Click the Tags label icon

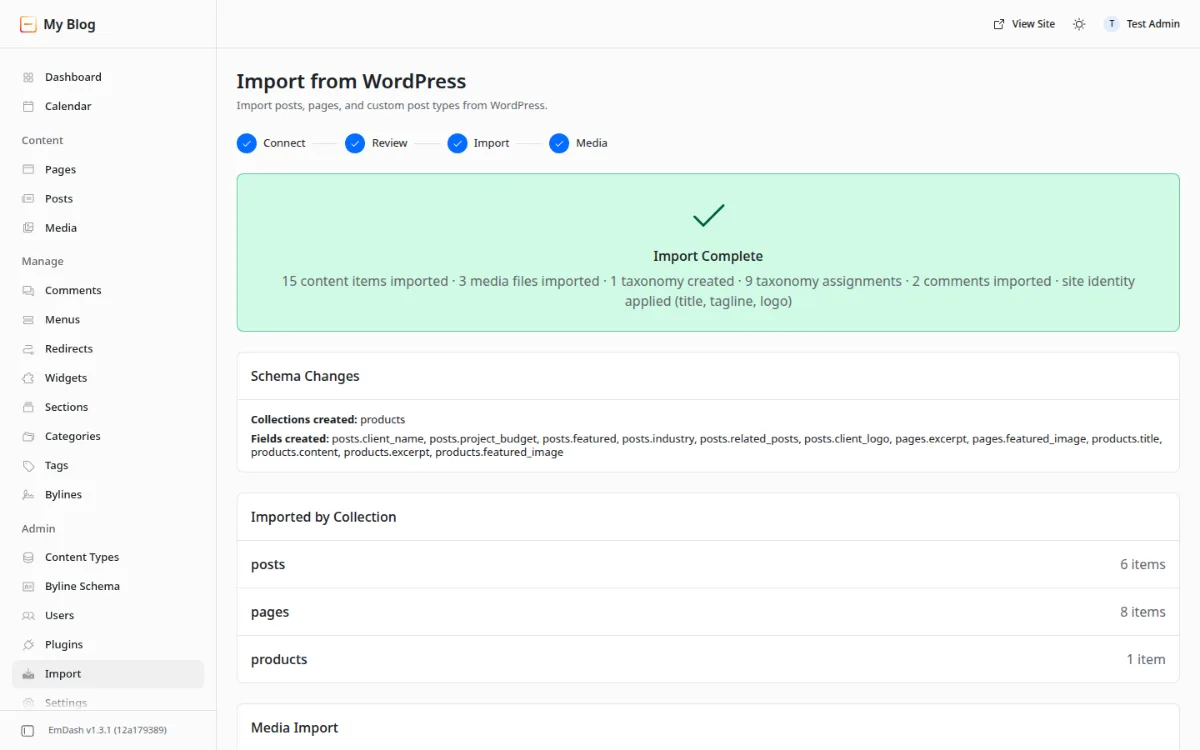tap(28, 465)
